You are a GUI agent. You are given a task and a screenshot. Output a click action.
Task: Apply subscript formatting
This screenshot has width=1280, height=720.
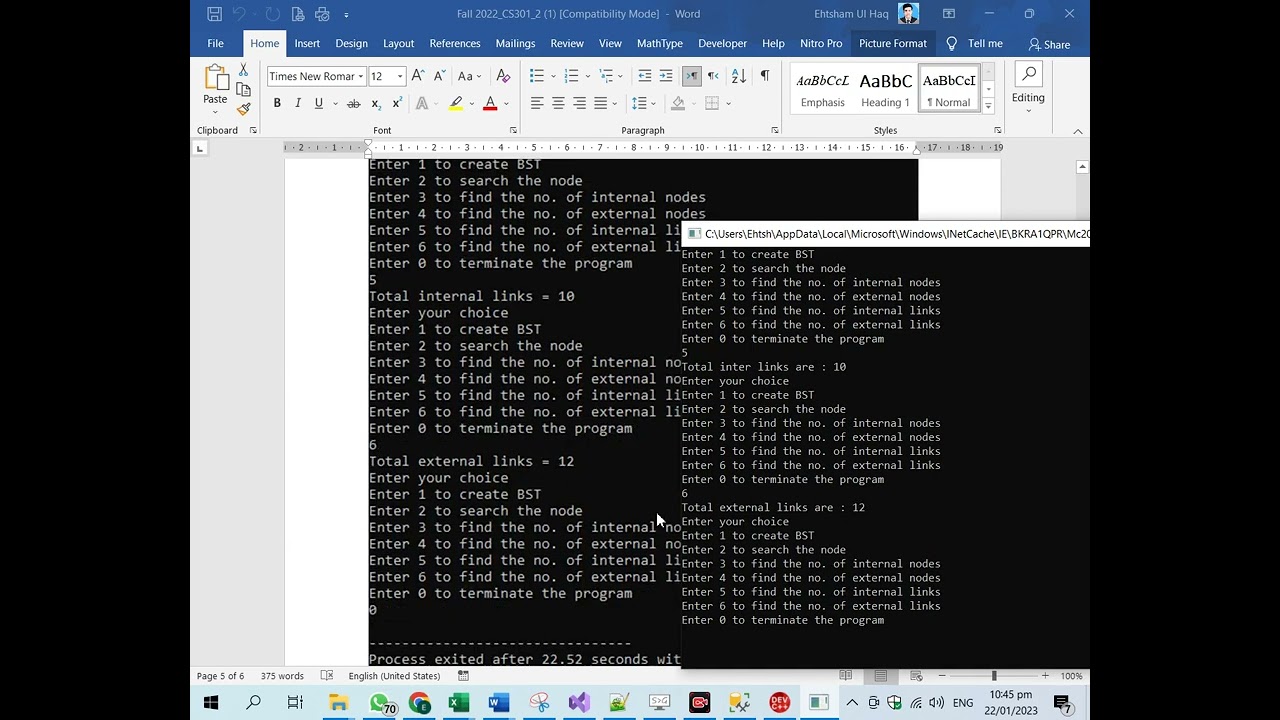pyautogui.click(x=376, y=104)
